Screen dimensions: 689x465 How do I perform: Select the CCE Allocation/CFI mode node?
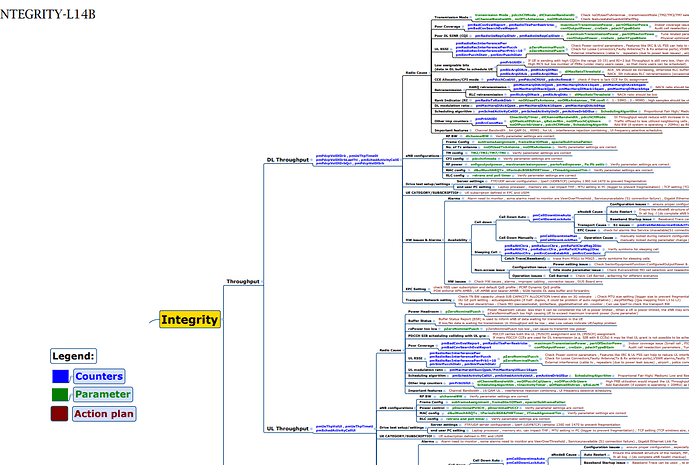tap(456, 80)
